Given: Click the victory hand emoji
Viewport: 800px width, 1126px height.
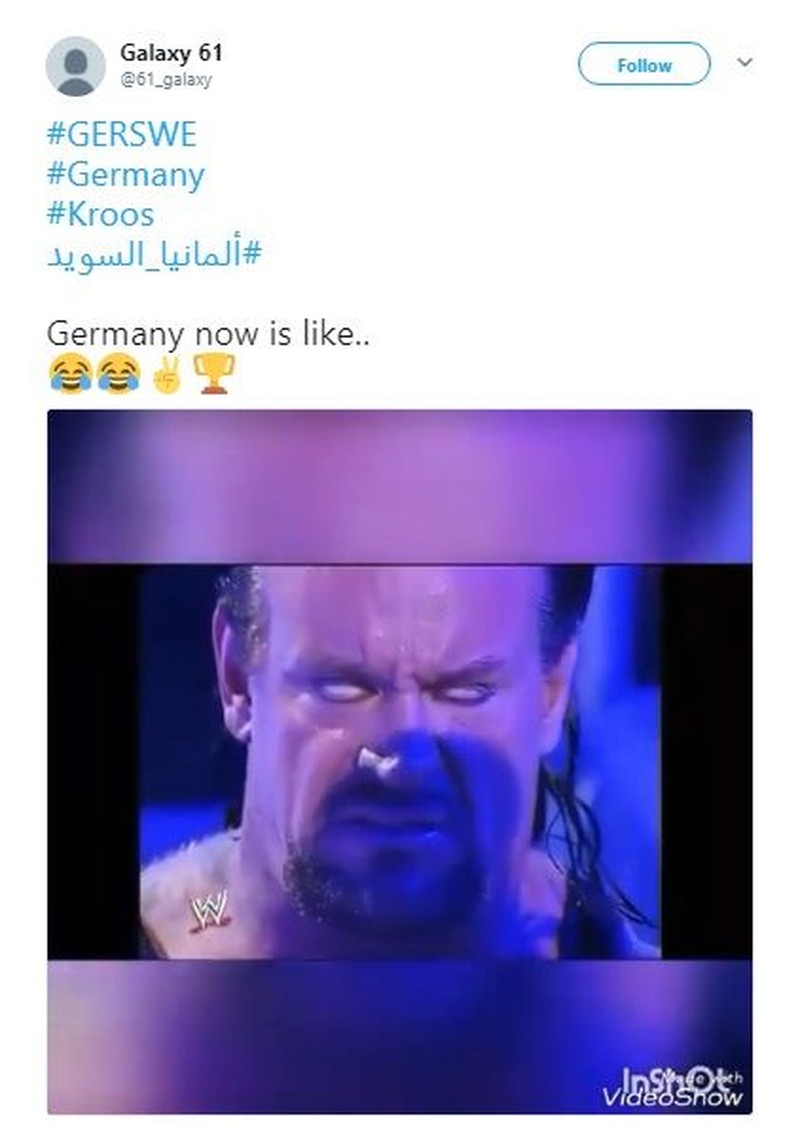Looking at the screenshot, I should point(167,373).
